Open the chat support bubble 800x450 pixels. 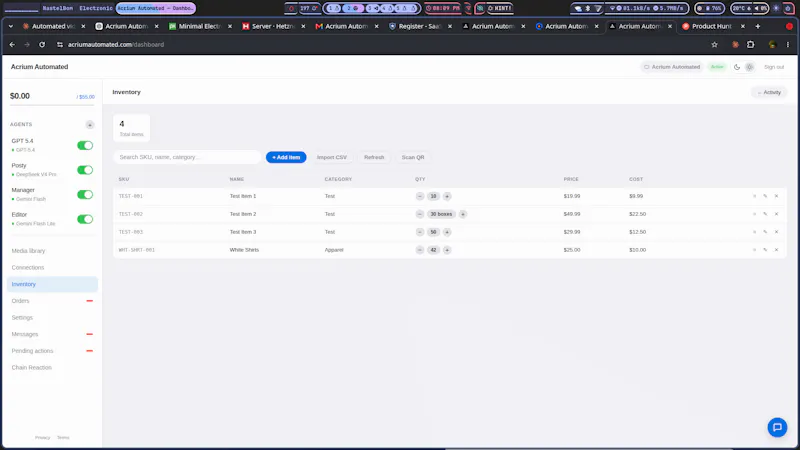point(777,428)
